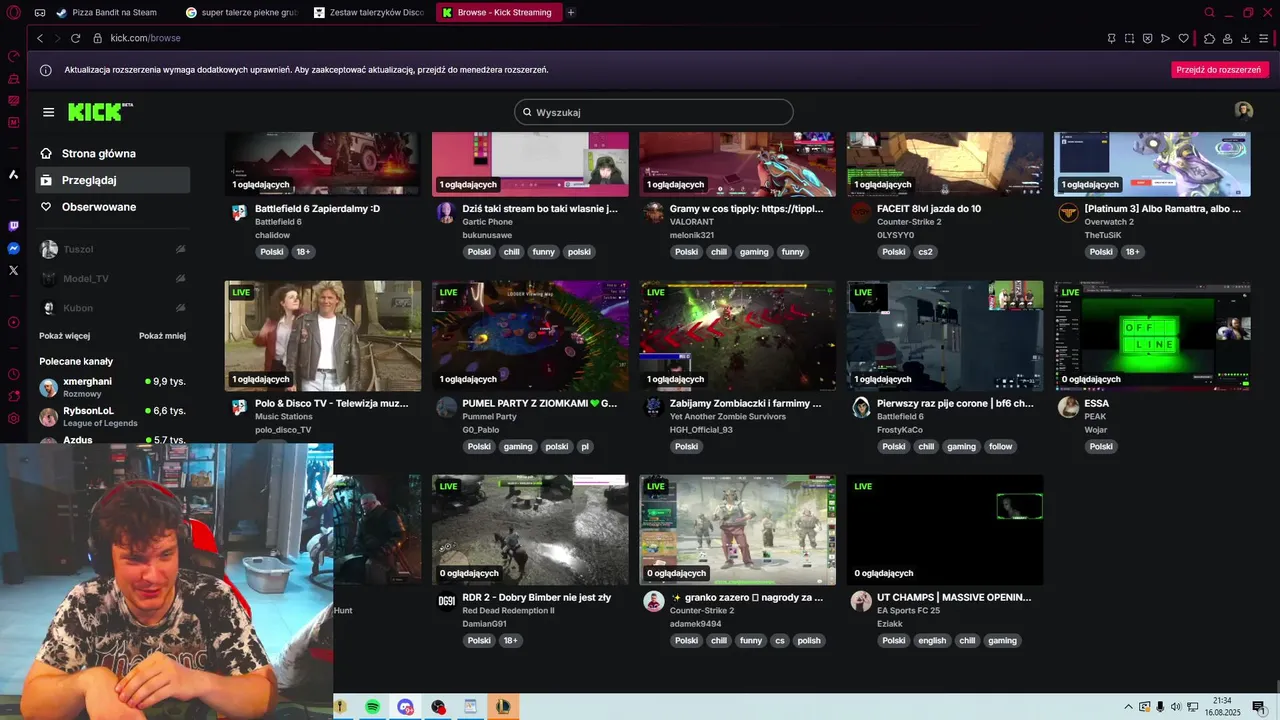Open recommended channel RybsonLoL
The width and height of the screenshot is (1280, 720).
pos(112,416)
